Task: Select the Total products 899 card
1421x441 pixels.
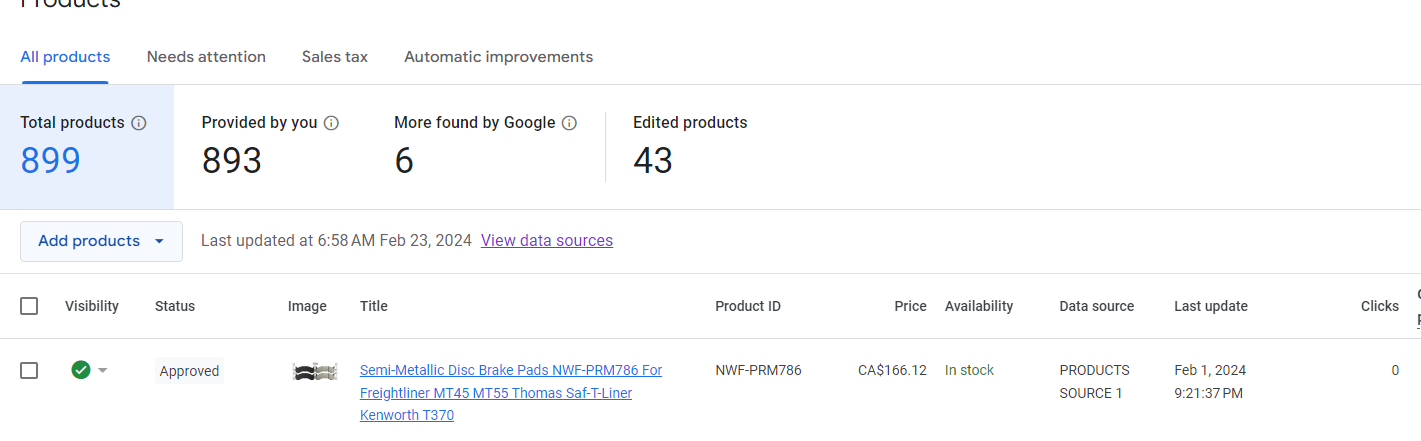Action: (x=87, y=147)
